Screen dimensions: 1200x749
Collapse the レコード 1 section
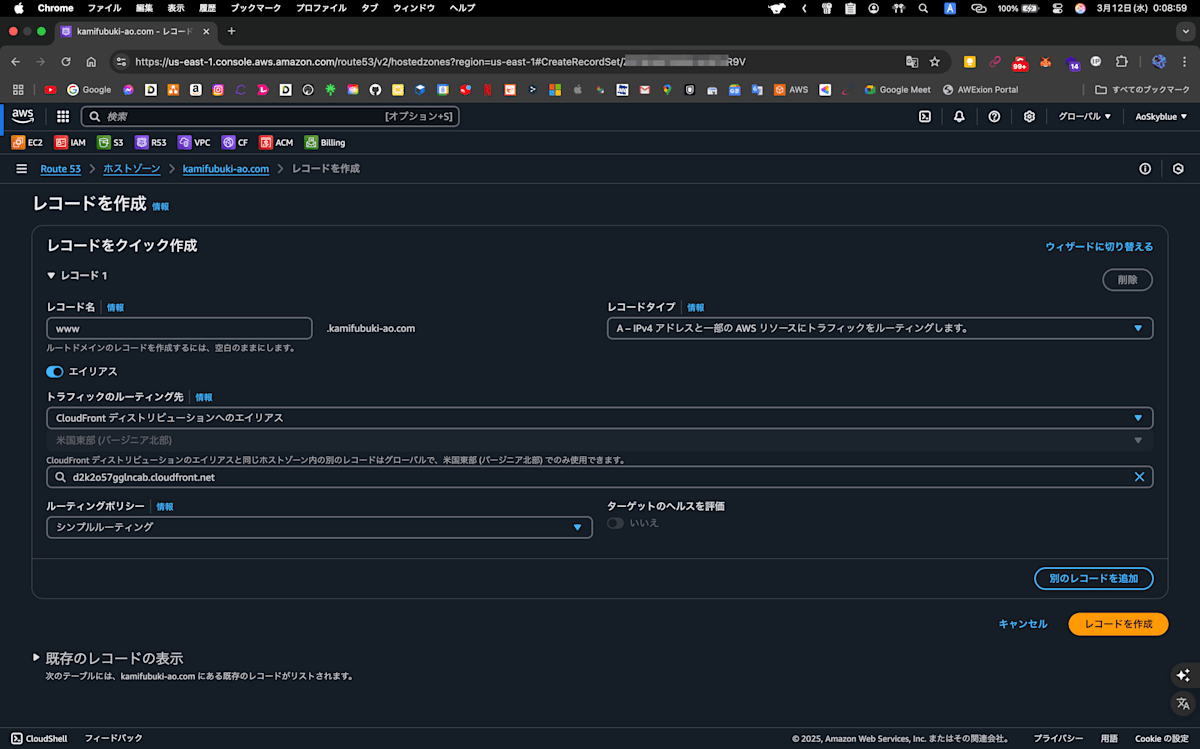pos(77,275)
